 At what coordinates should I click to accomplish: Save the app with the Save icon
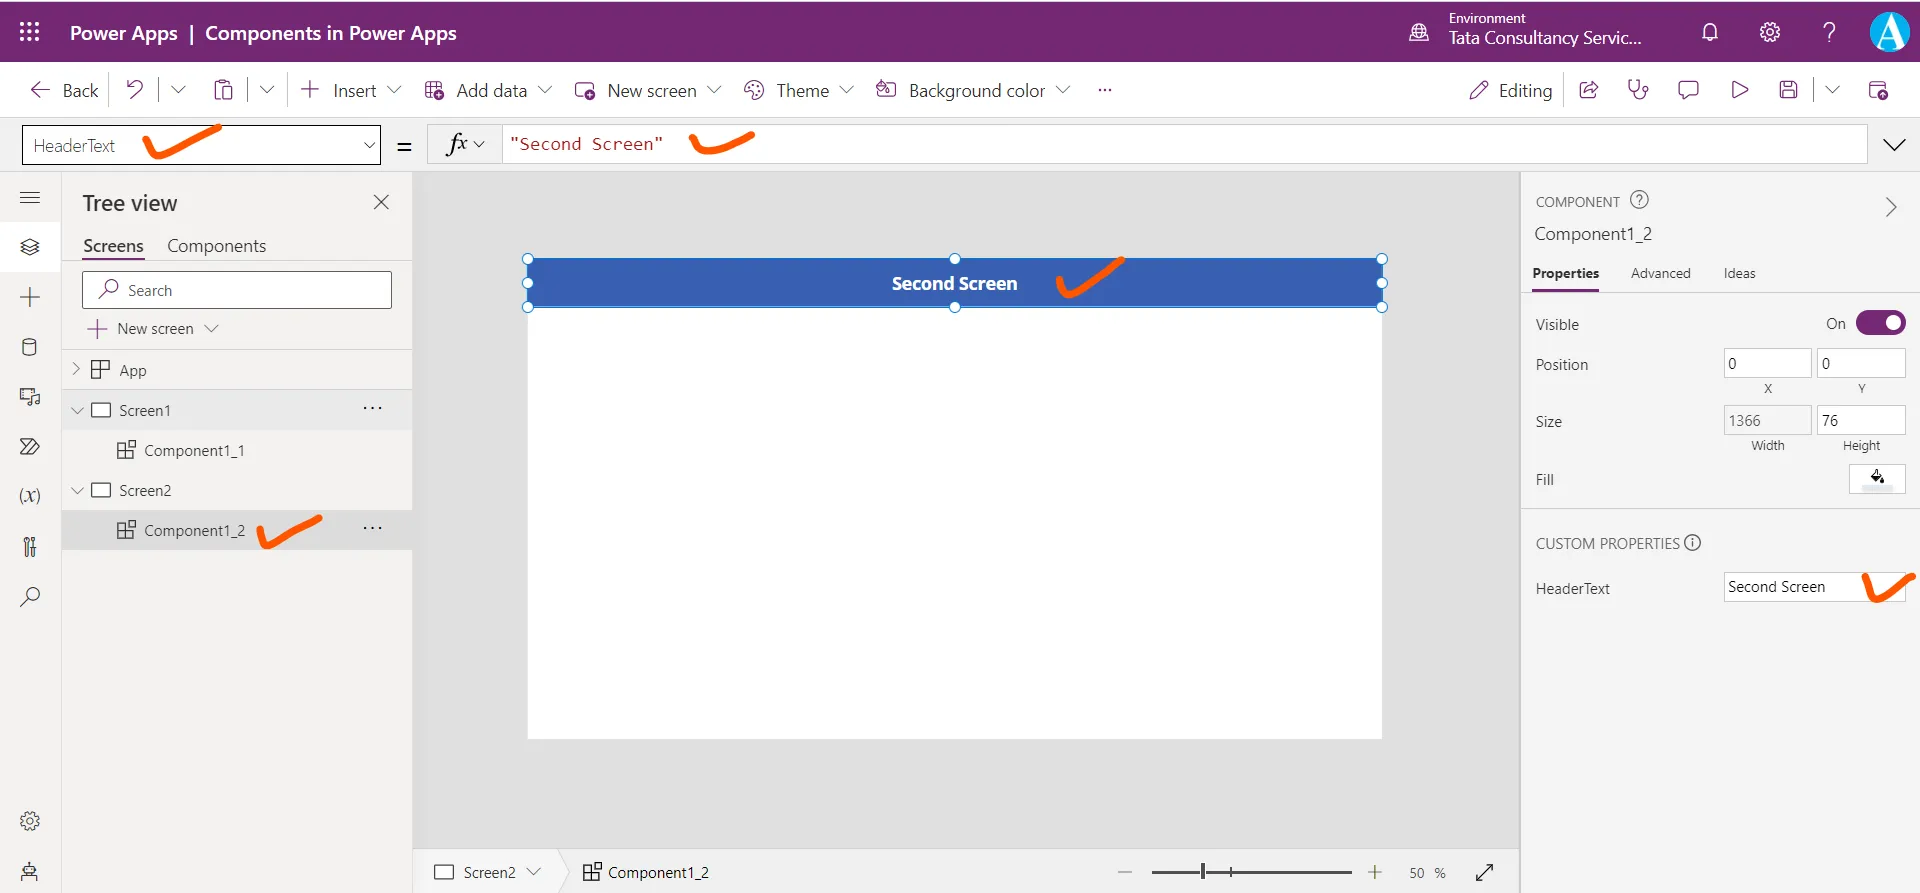pyautogui.click(x=1789, y=90)
